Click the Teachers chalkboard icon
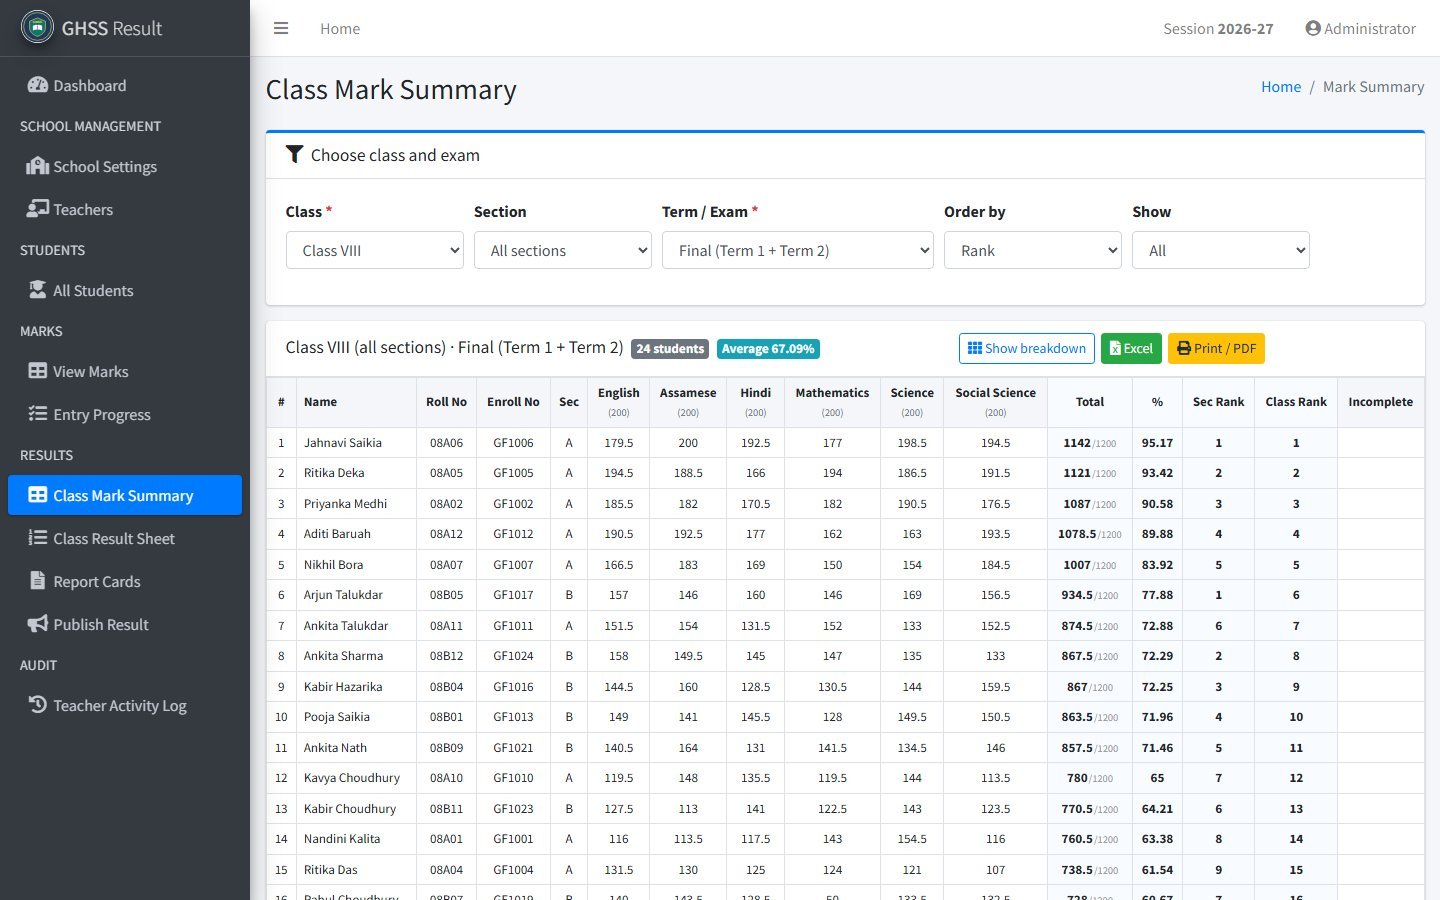Viewport: 1440px width, 900px height. coord(38,209)
